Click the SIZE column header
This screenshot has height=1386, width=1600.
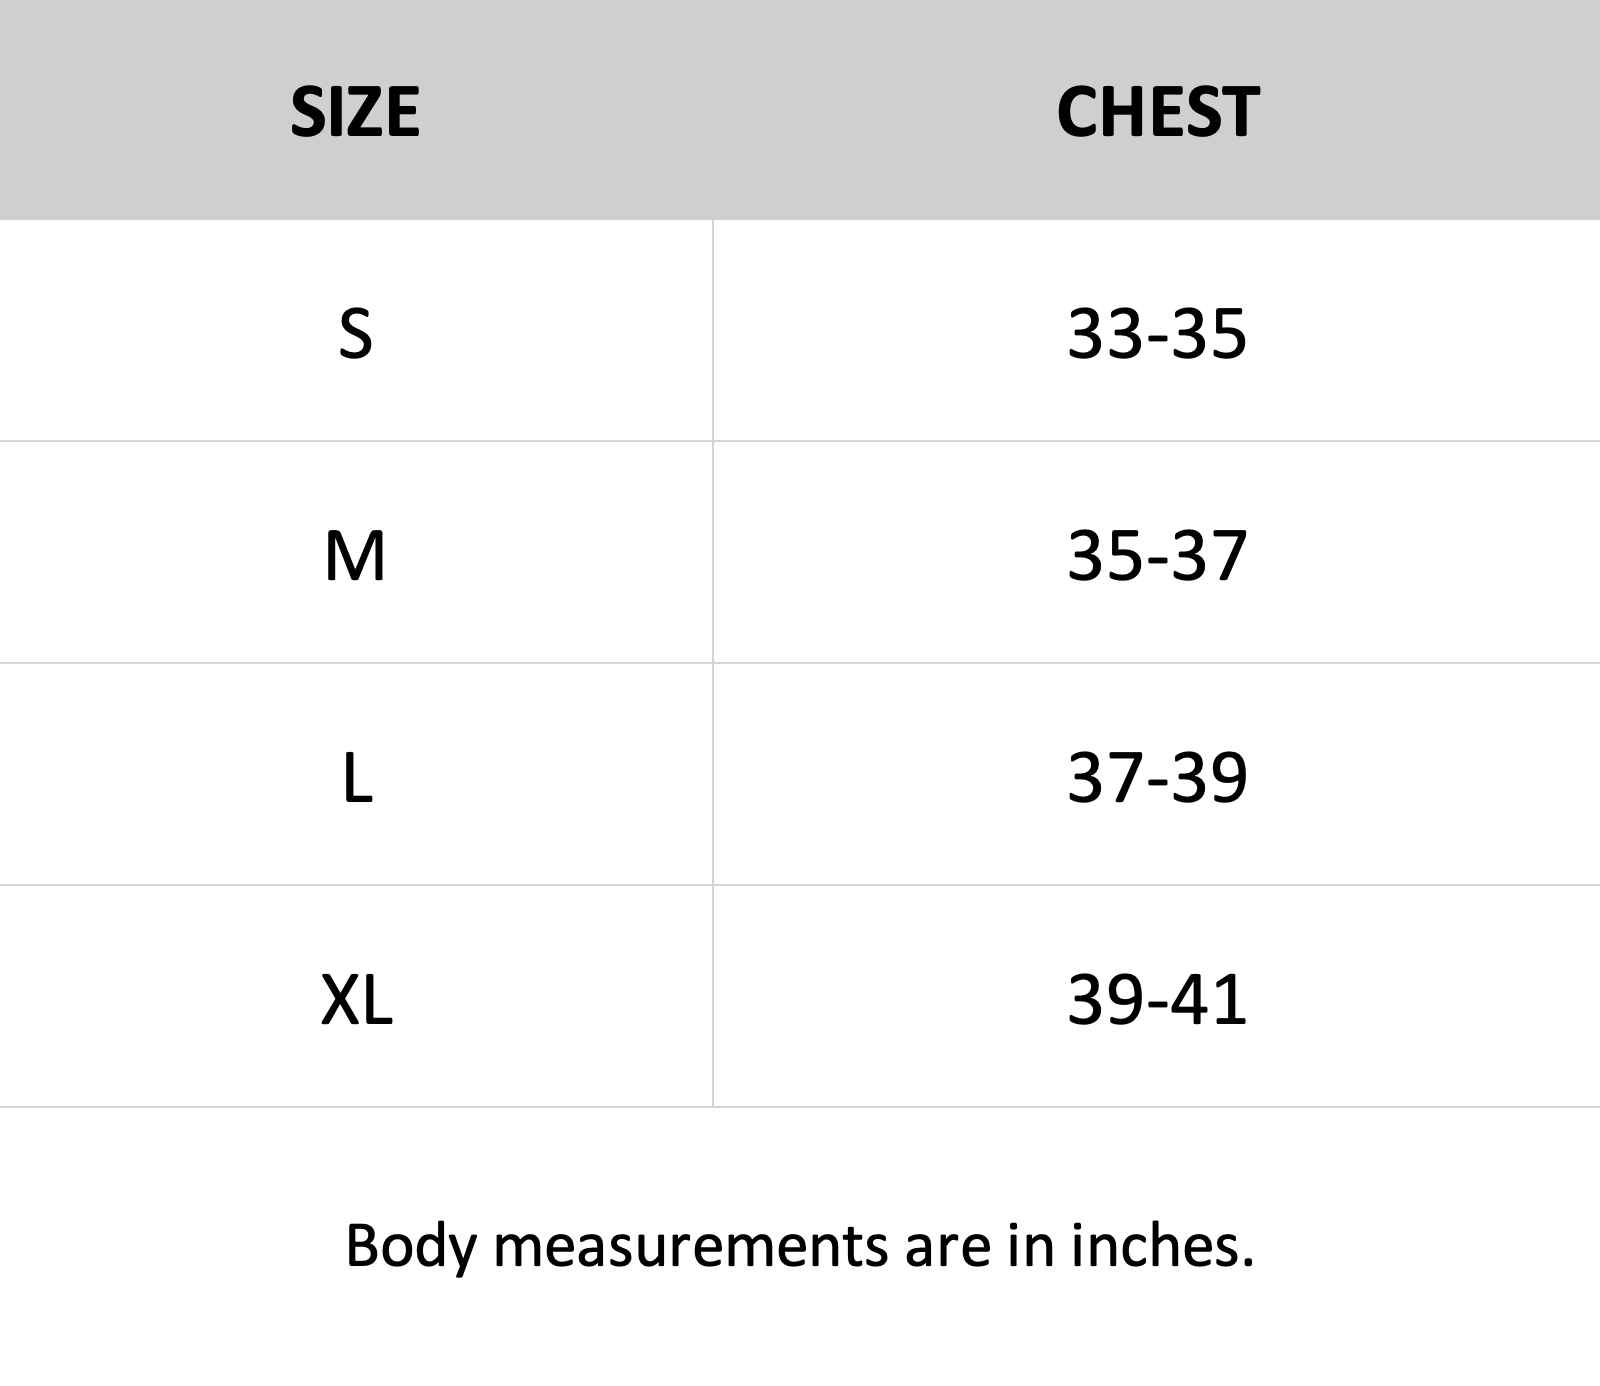coord(355,111)
